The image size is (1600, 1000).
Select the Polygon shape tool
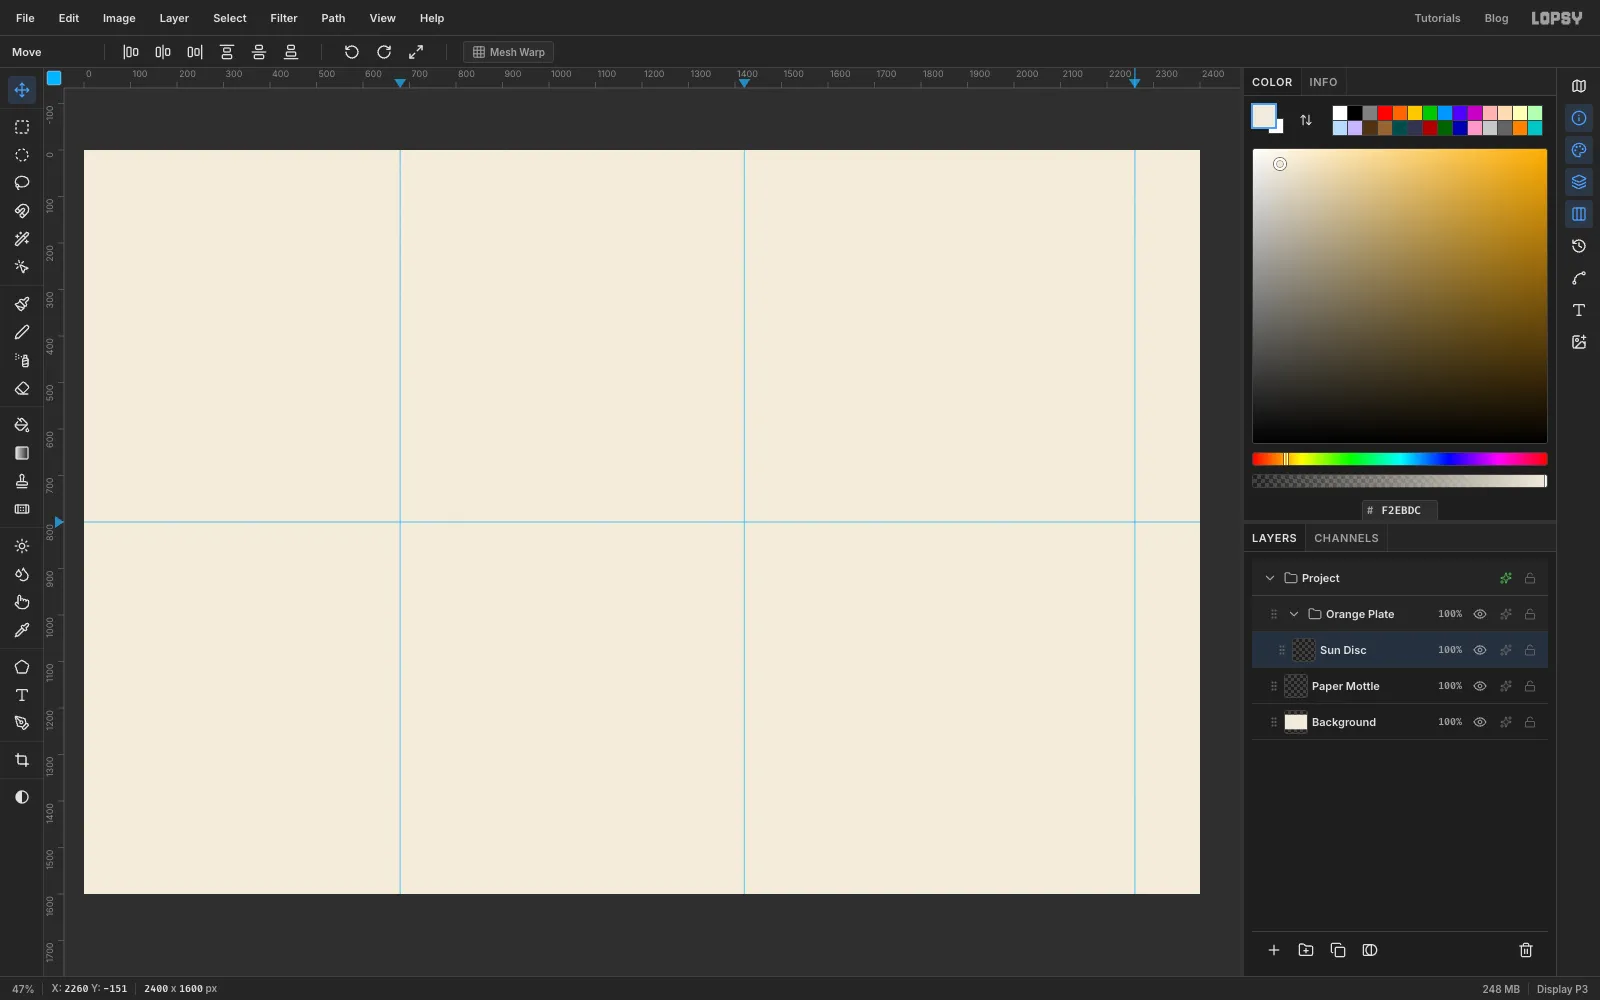[22, 667]
